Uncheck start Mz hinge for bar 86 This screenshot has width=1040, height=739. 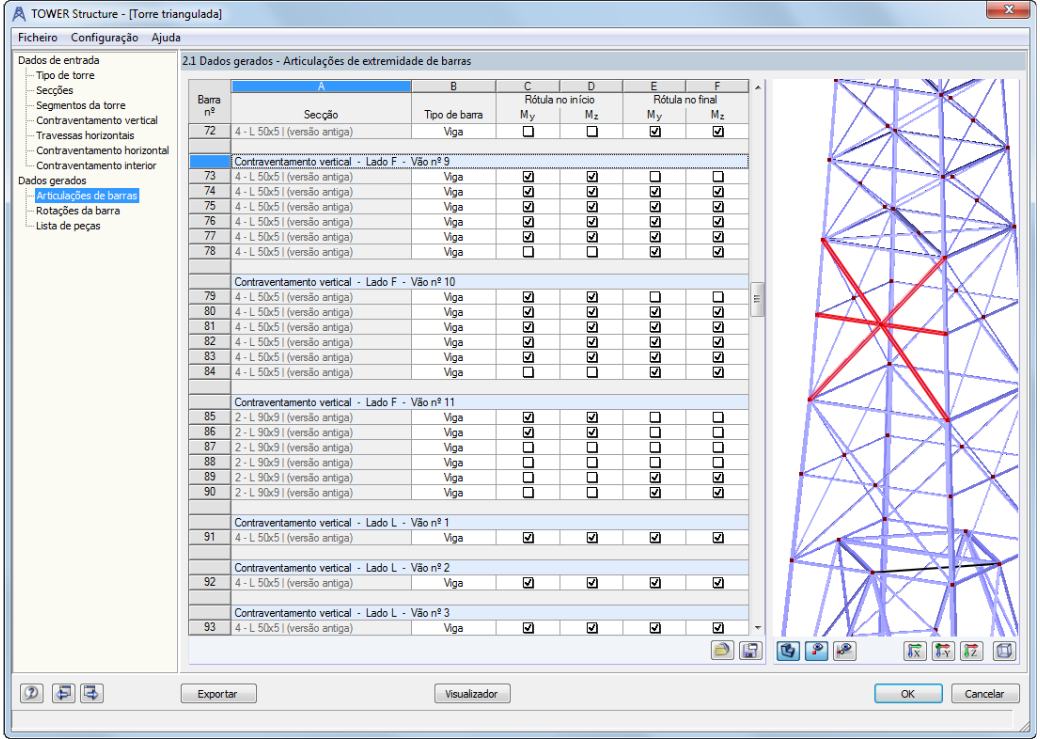pos(592,432)
